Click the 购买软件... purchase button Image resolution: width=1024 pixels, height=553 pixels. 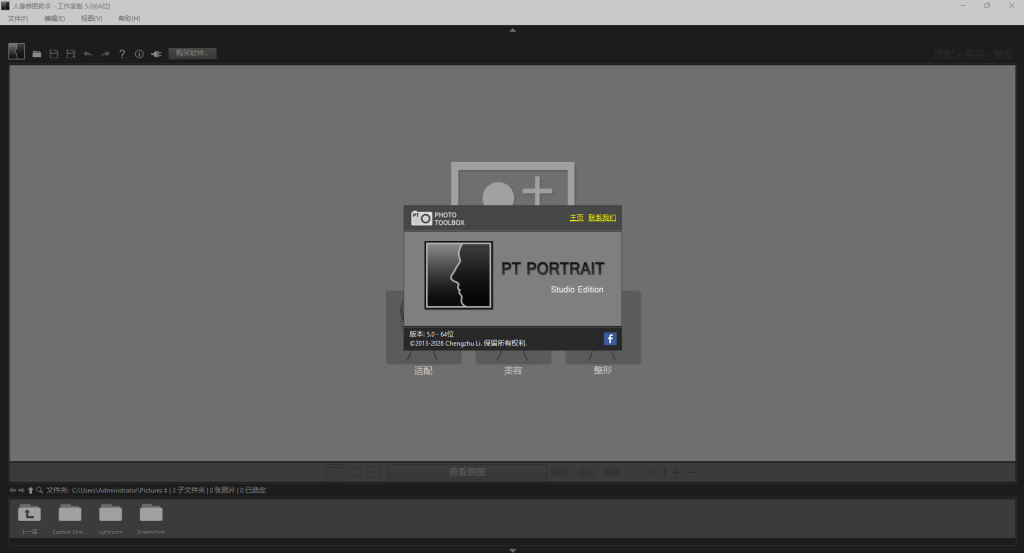coord(192,54)
